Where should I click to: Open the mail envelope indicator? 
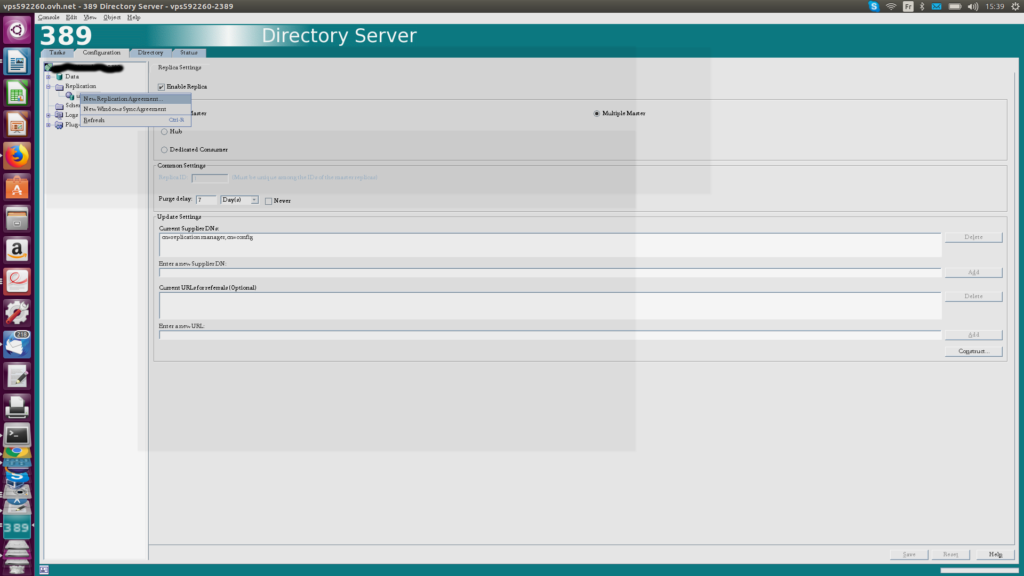point(936,7)
